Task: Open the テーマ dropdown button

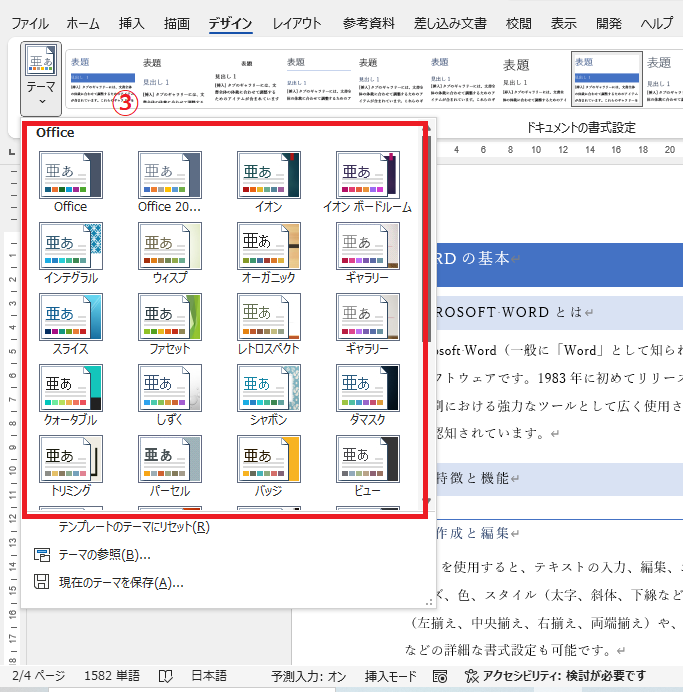Action: 41,79
